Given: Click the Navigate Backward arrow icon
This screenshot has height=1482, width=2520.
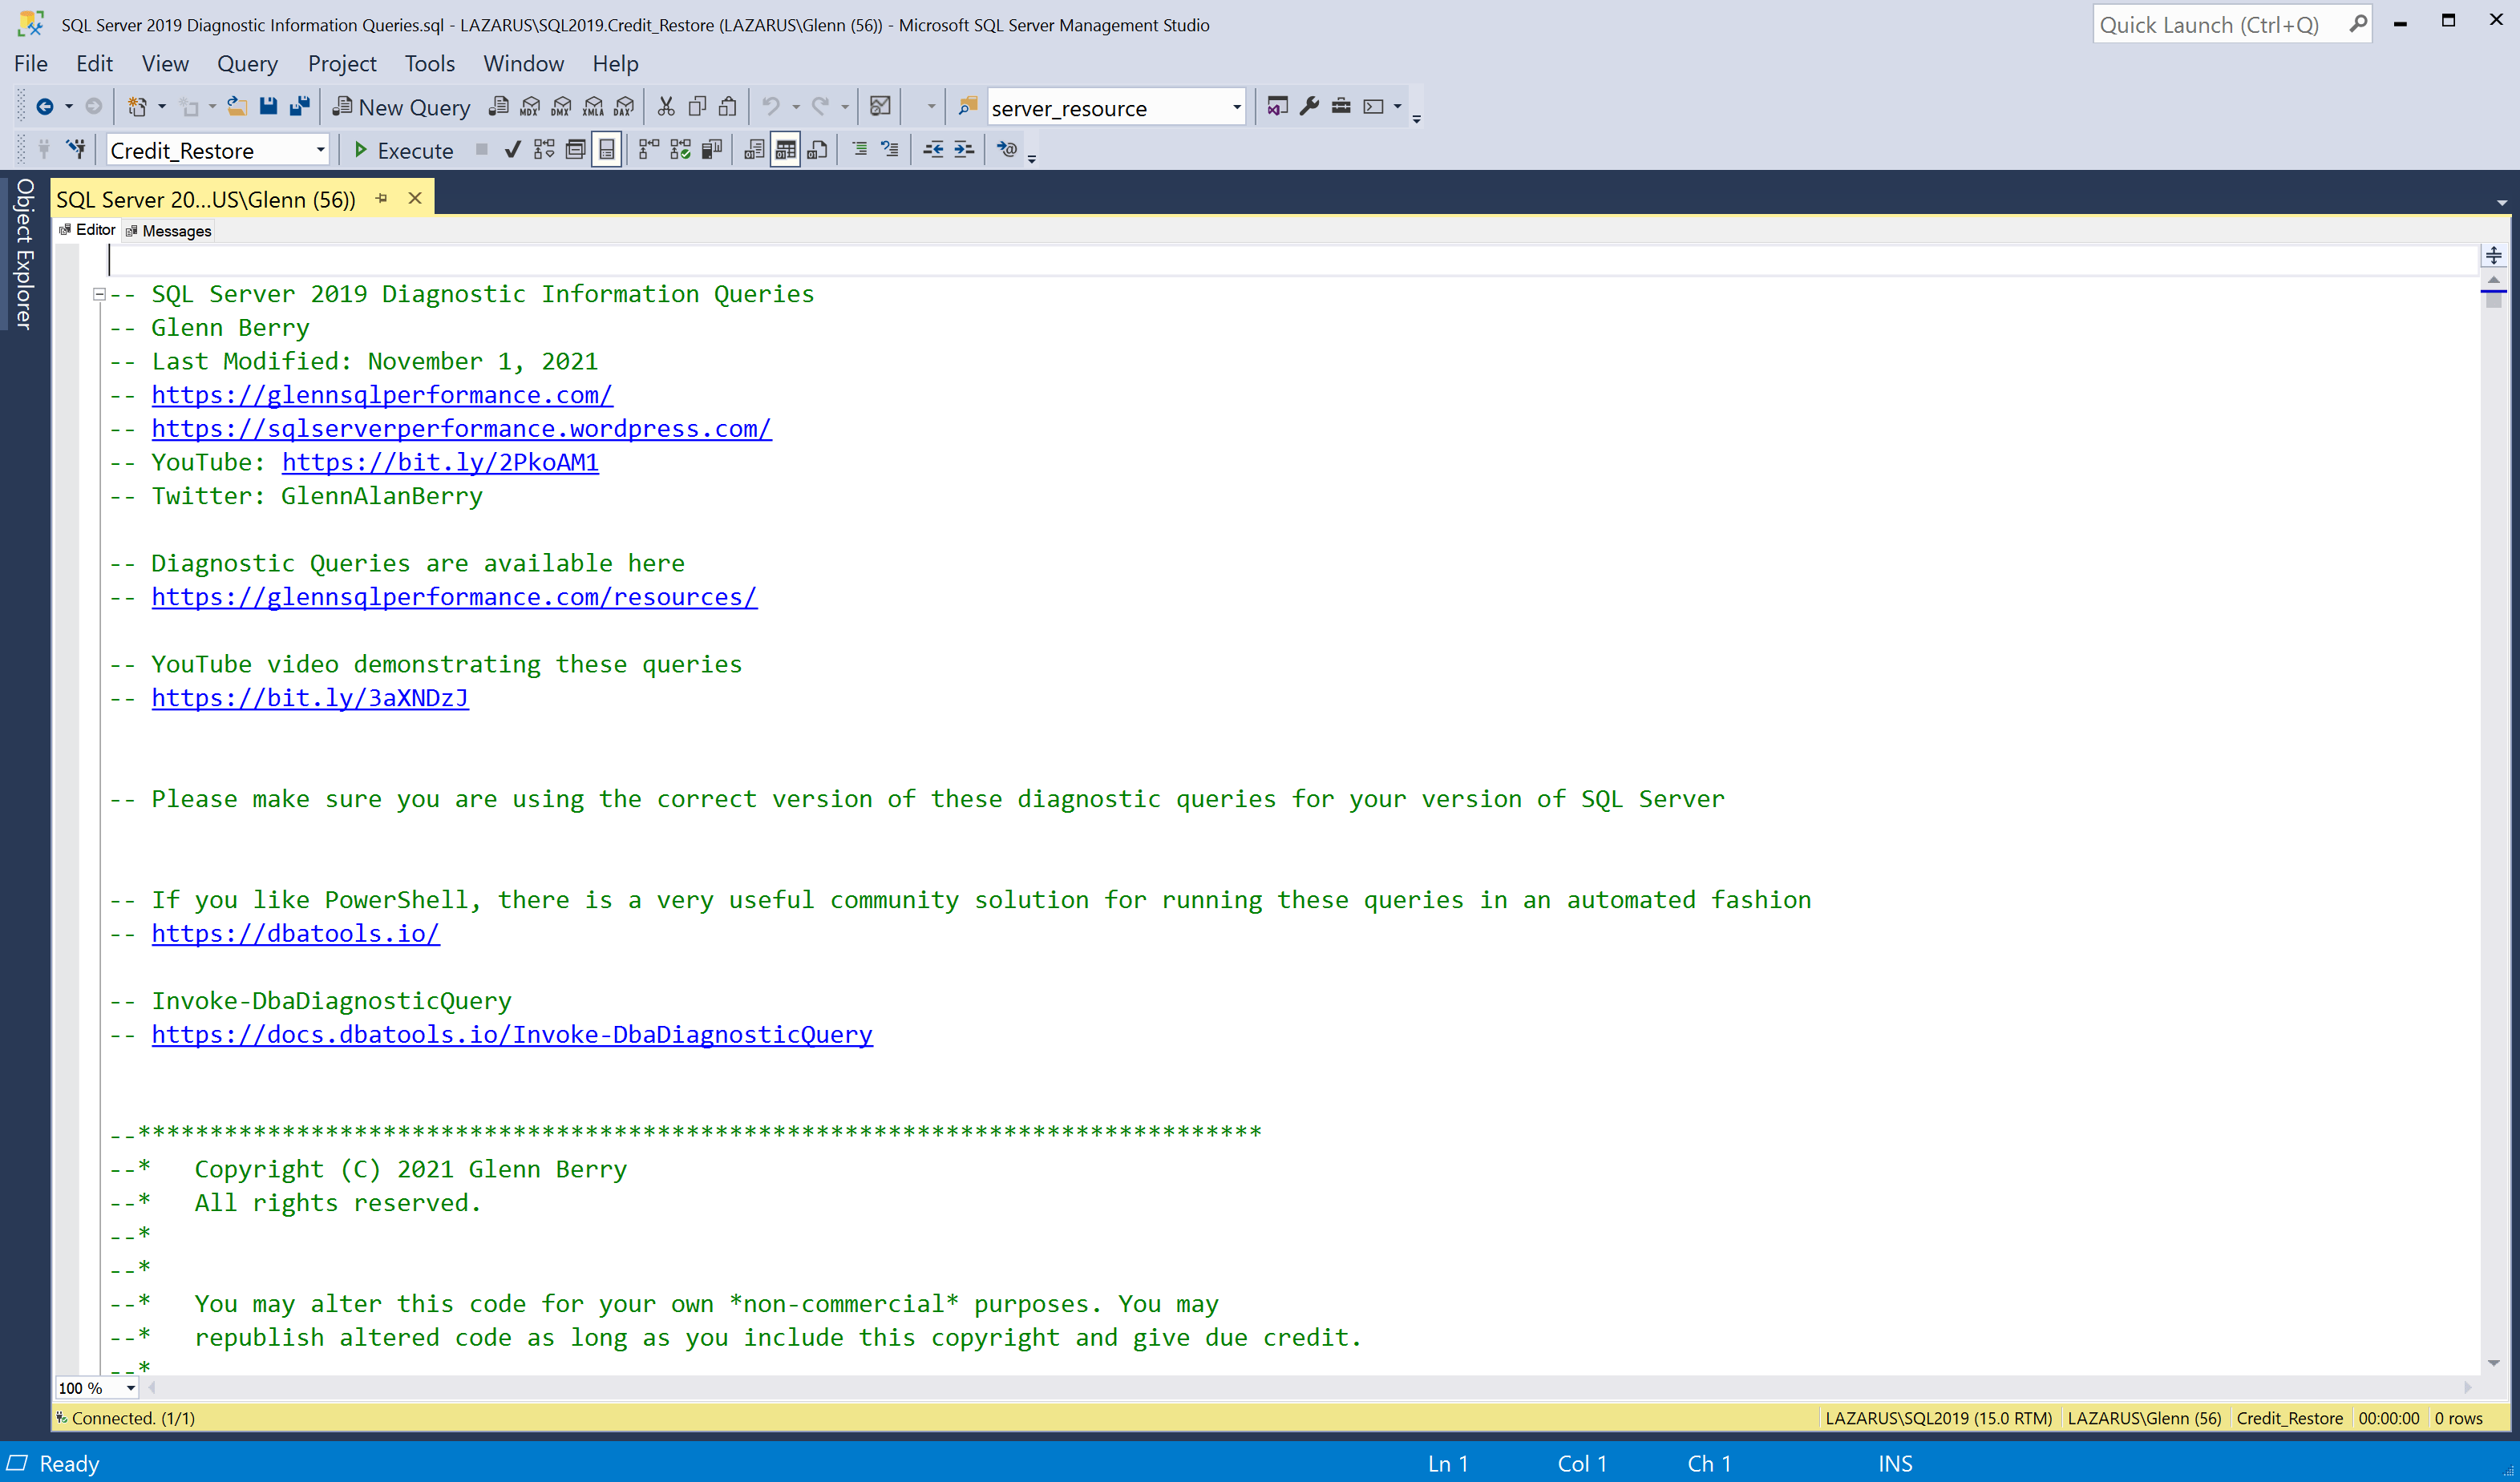Looking at the screenshot, I should (44, 107).
